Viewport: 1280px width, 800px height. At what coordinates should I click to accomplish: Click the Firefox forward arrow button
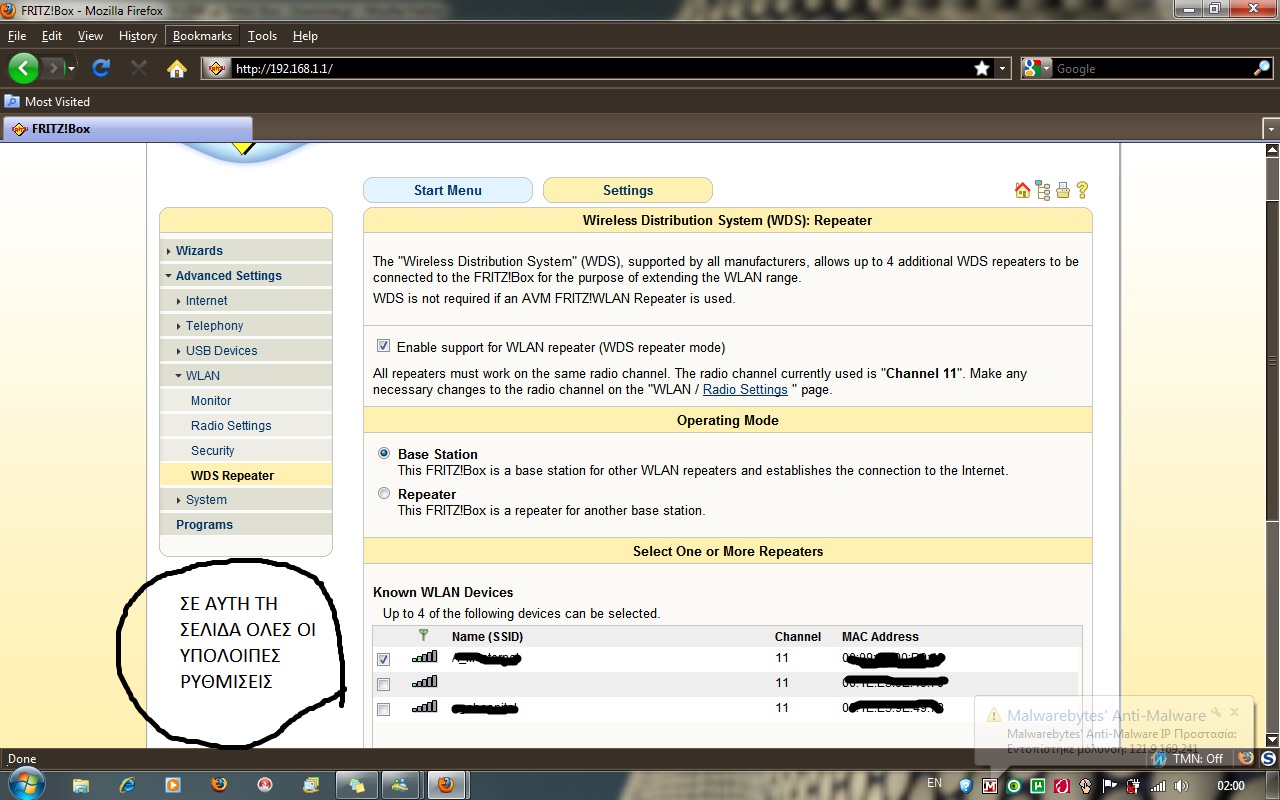point(54,68)
